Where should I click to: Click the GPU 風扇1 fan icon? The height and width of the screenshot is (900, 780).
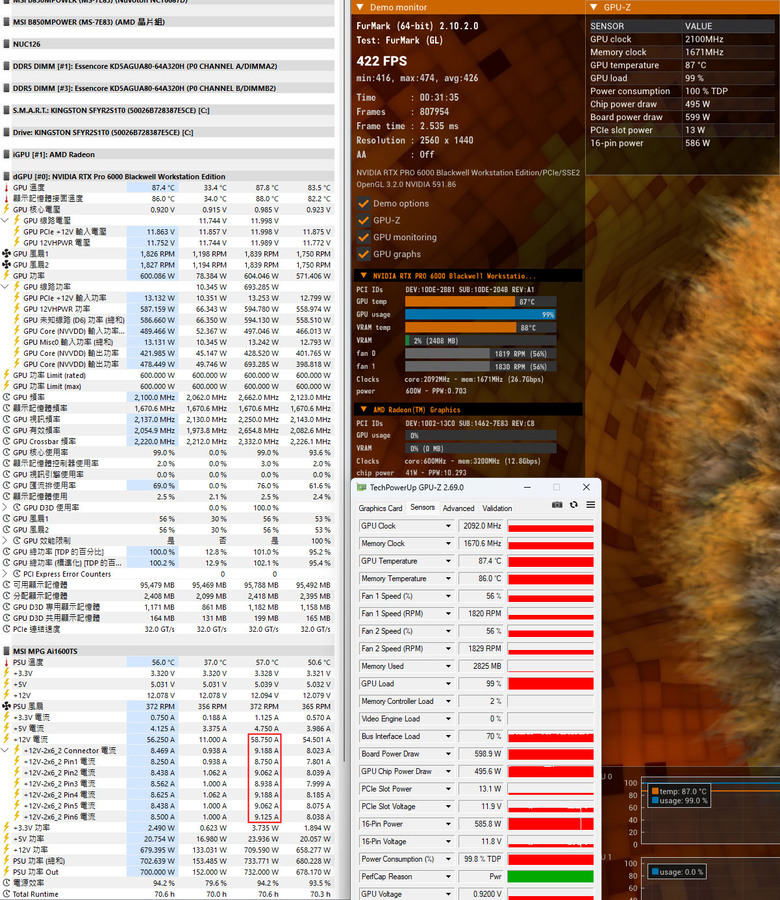coord(6,253)
